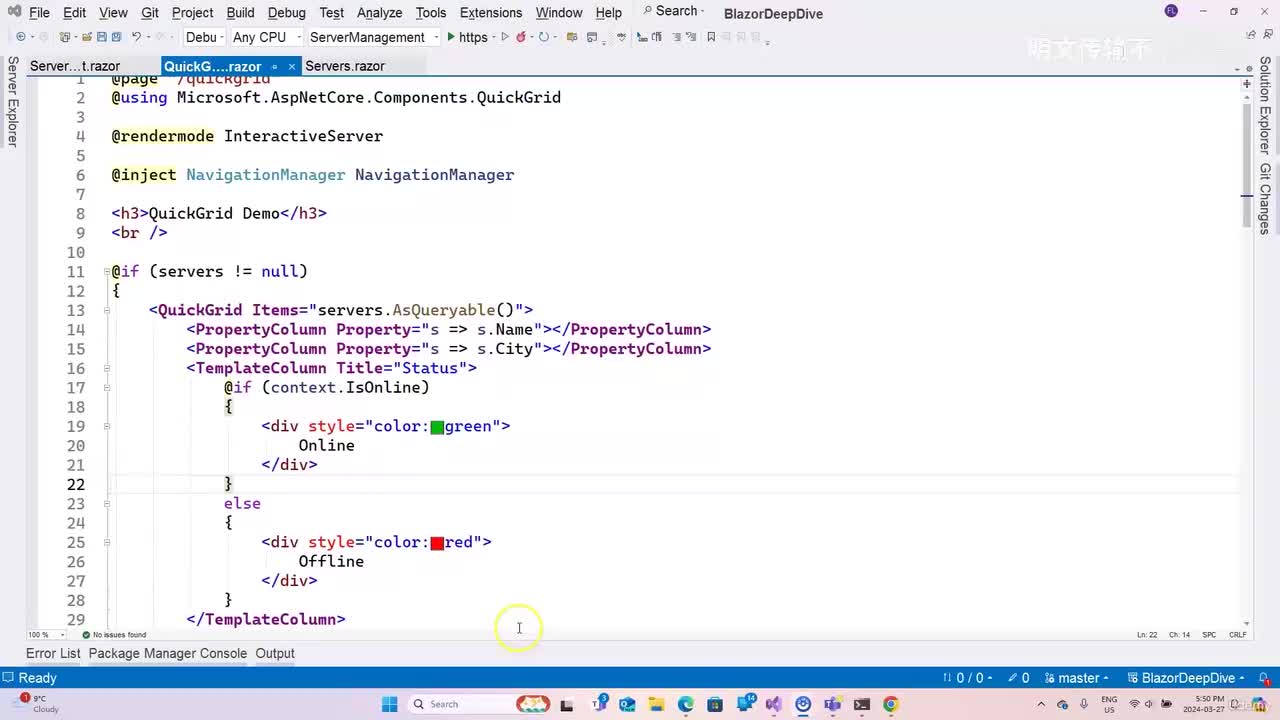Open Google Chrome from the taskbar
Image resolution: width=1280 pixels, height=720 pixels.
click(890, 704)
